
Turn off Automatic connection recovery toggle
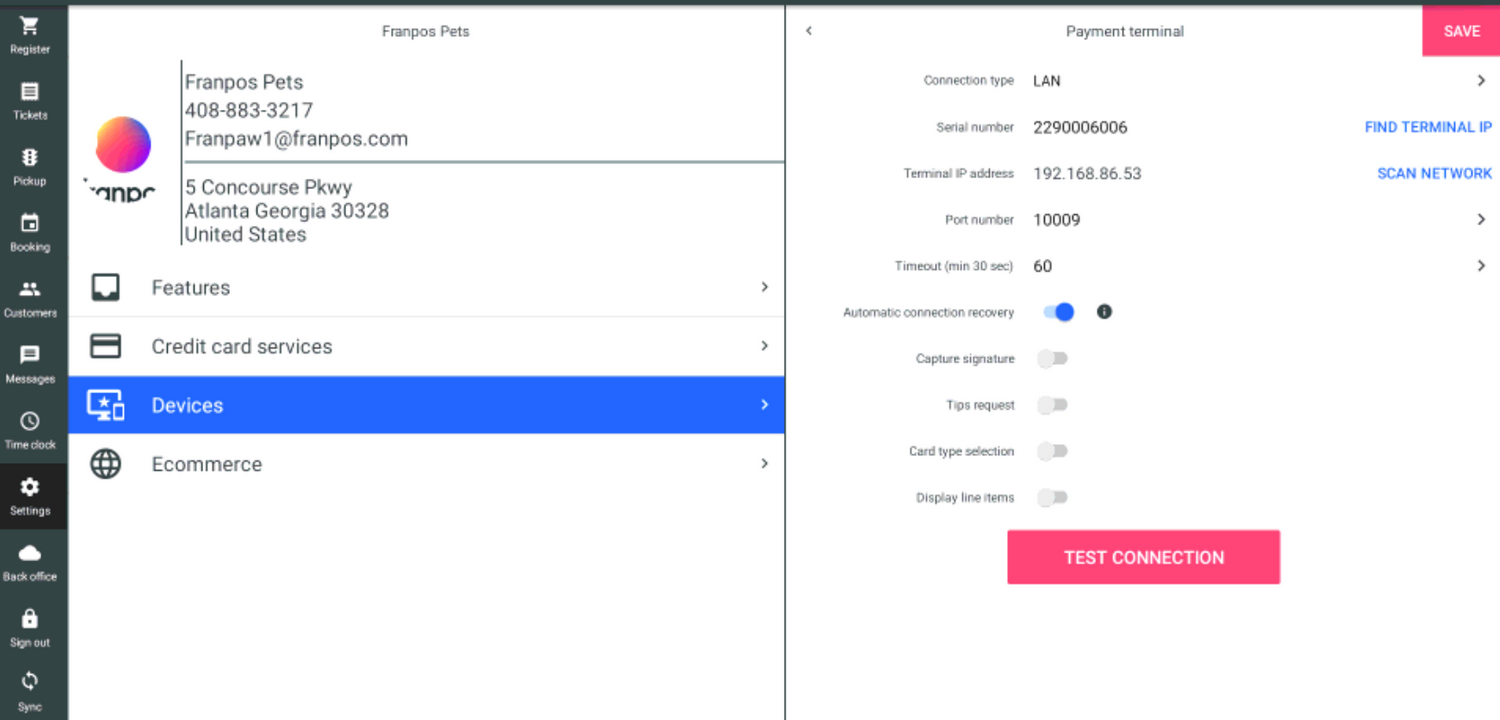[1058, 312]
